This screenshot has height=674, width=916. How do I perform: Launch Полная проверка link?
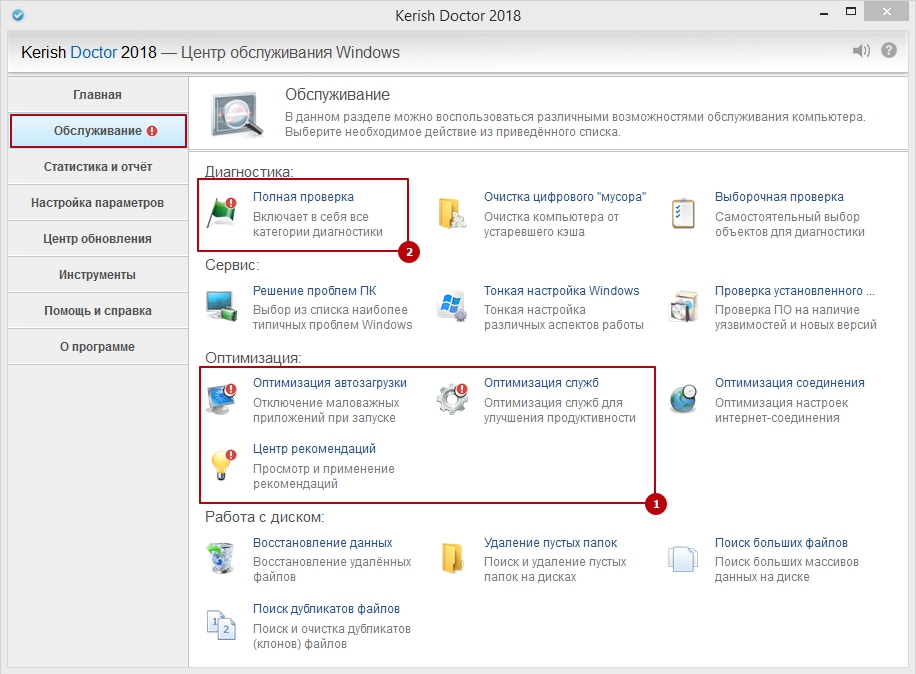point(303,197)
